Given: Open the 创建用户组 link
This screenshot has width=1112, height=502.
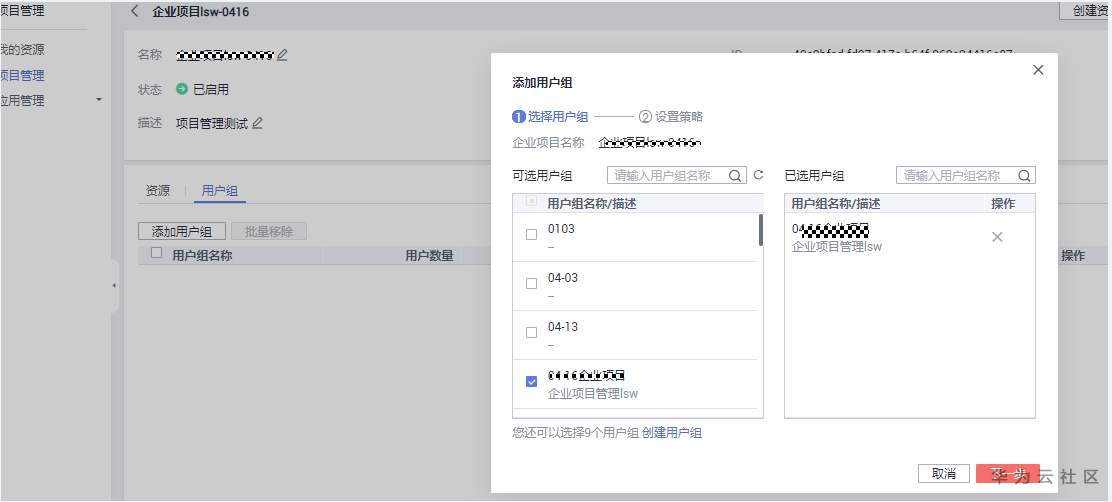Looking at the screenshot, I should [x=672, y=433].
